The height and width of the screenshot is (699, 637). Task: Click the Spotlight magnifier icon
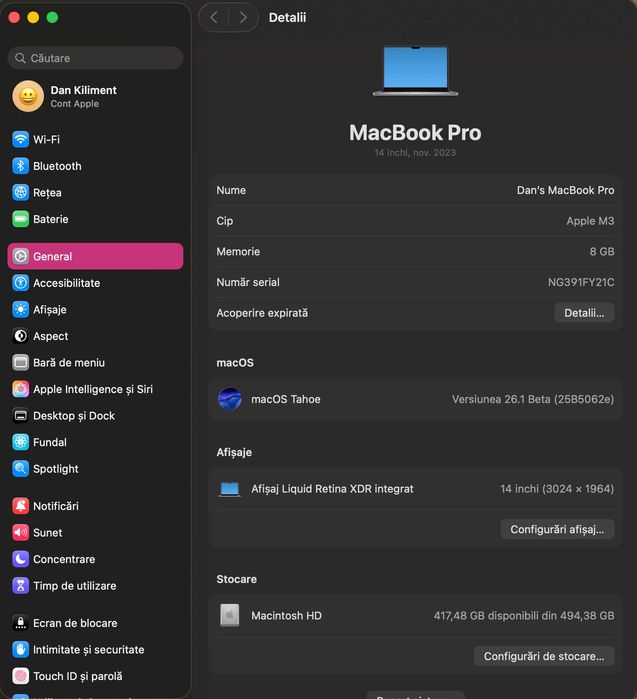click(21, 469)
